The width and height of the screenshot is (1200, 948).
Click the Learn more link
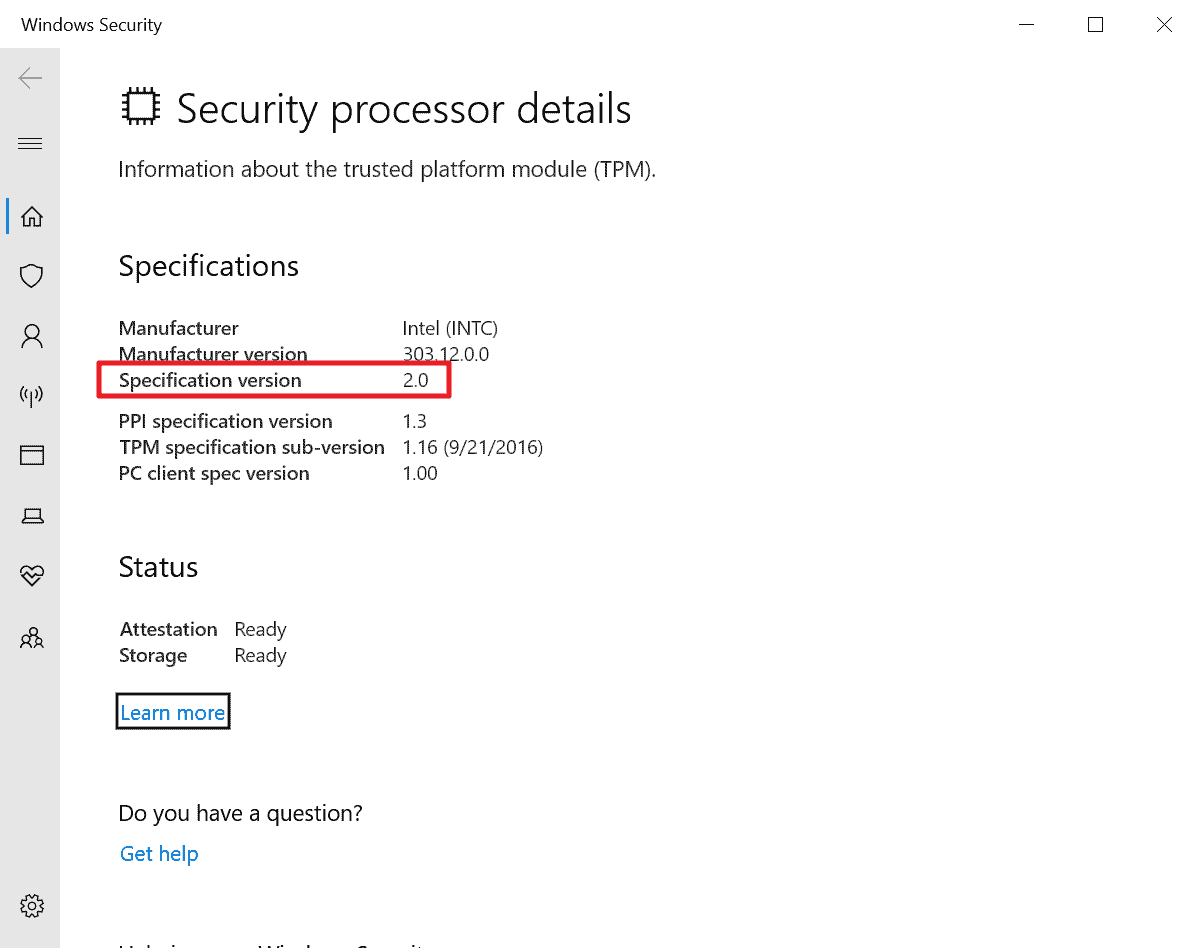click(x=173, y=712)
